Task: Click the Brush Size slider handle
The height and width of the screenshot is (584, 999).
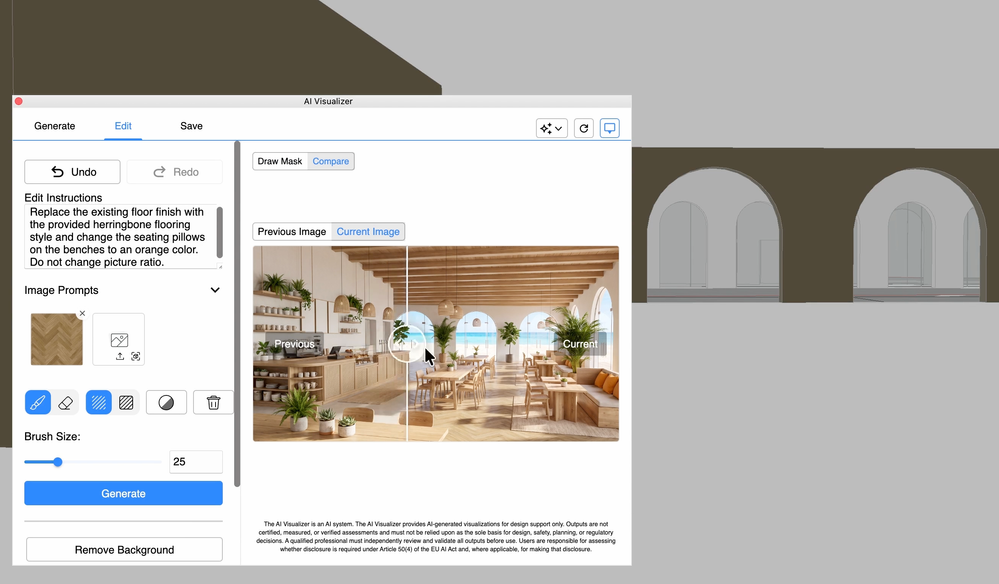Action: [58, 462]
